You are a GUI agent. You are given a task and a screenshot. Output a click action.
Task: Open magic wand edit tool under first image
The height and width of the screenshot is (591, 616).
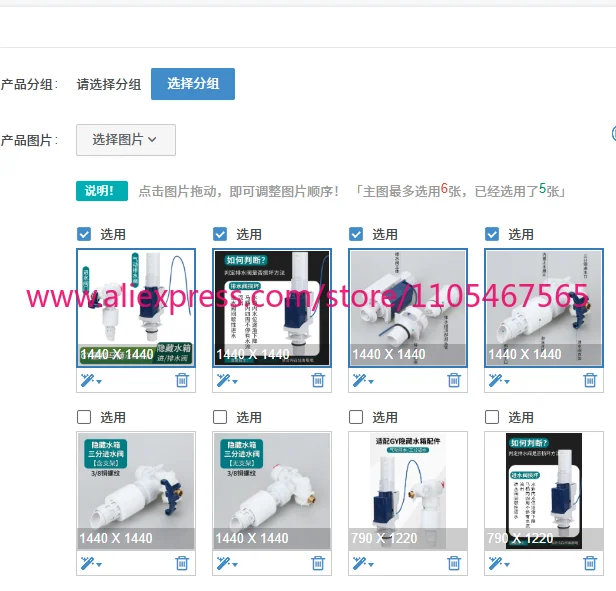point(91,380)
